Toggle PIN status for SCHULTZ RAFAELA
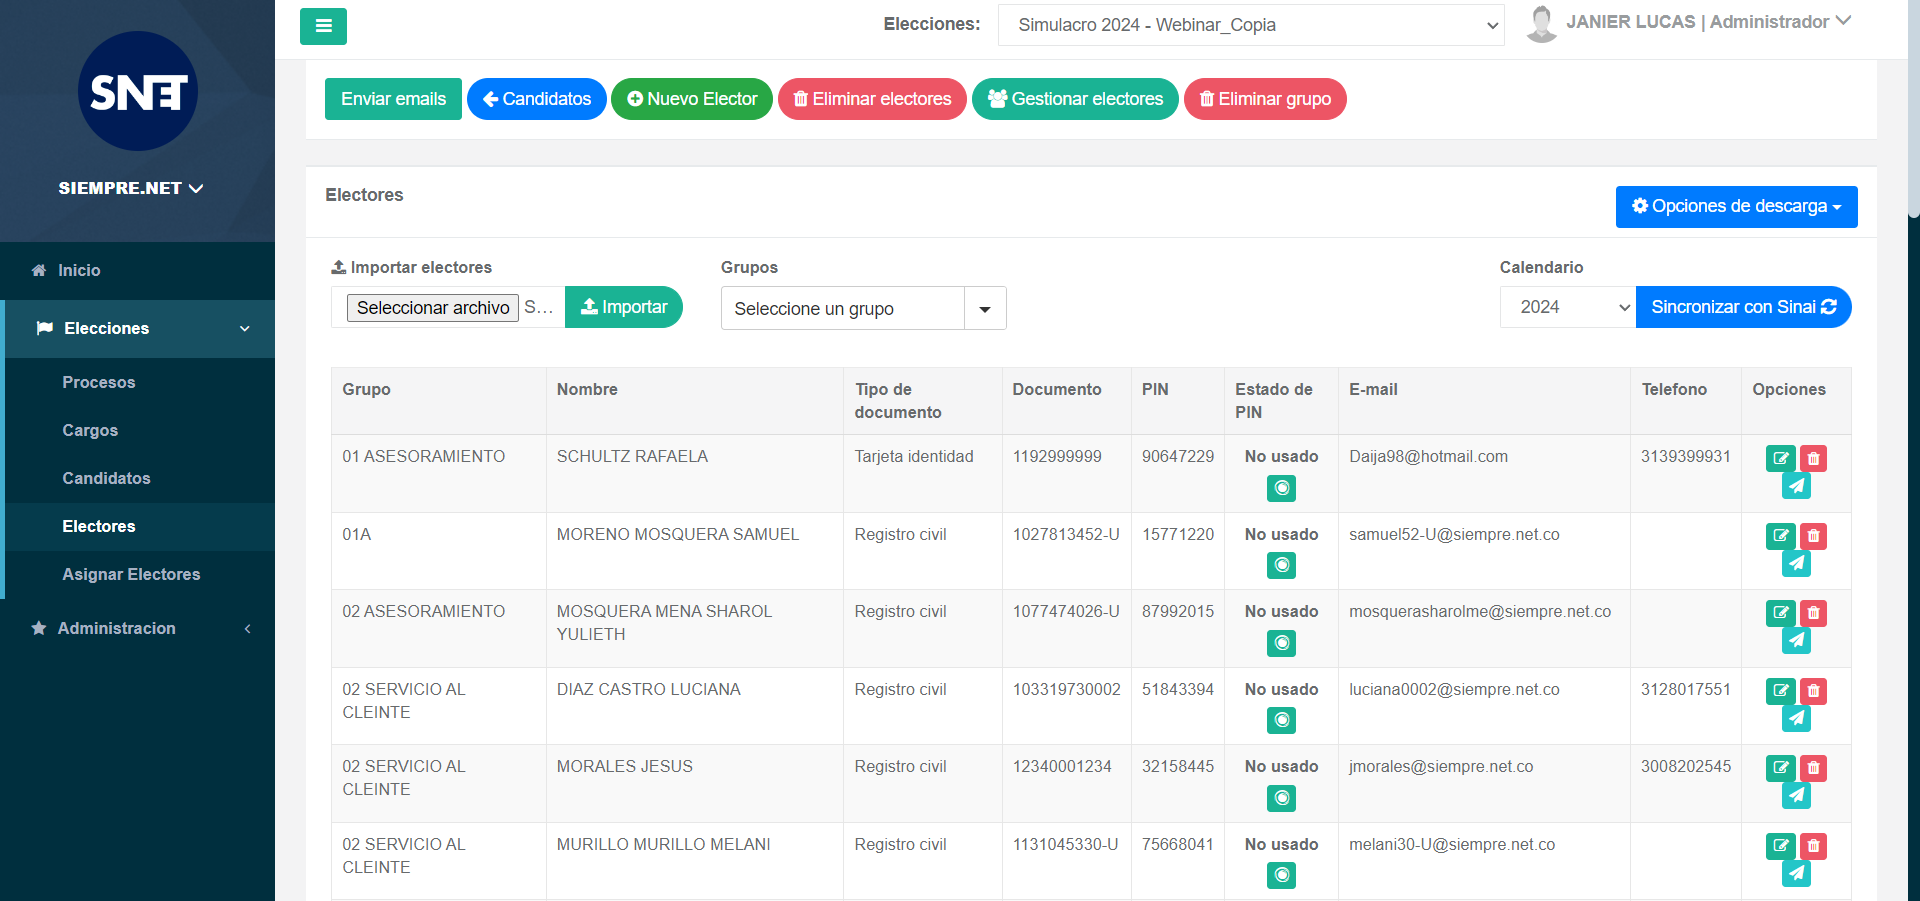The height and width of the screenshot is (901, 1920). (1281, 488)
